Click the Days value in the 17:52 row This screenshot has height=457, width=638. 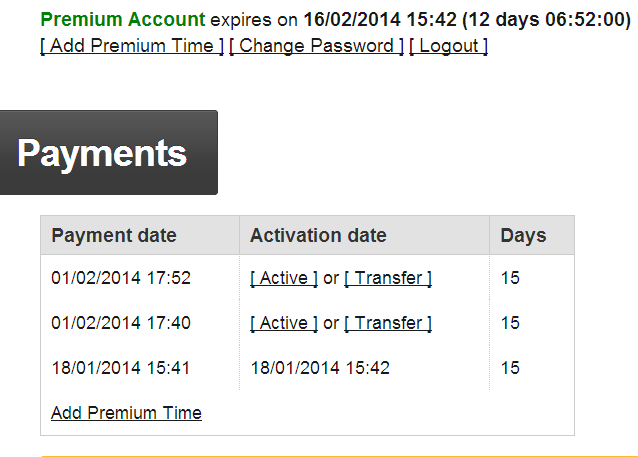tap(510, 278)
